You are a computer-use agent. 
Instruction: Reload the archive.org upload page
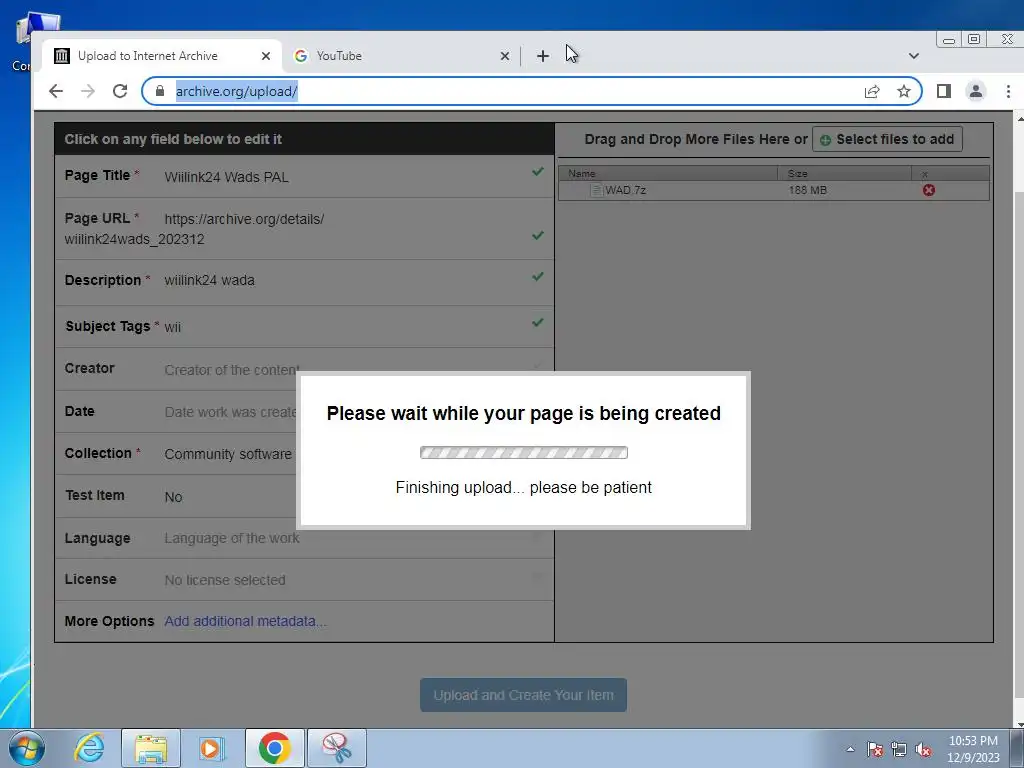(120, 91)
